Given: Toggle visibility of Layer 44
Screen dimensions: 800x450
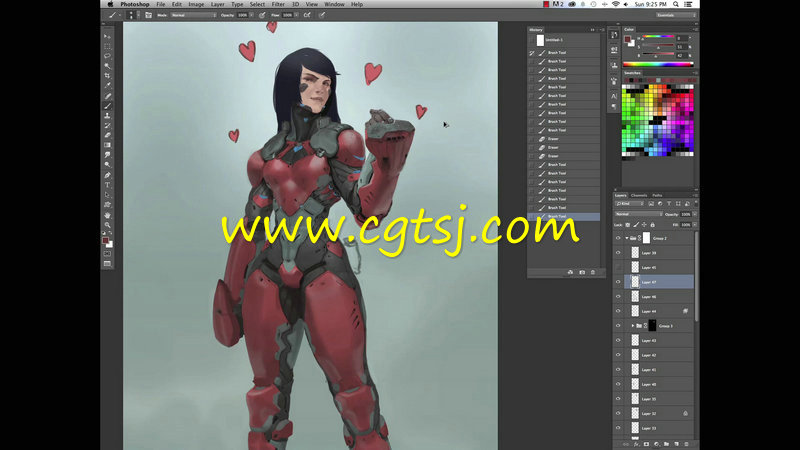Looking at the screenshot, I should coord(618,311).
